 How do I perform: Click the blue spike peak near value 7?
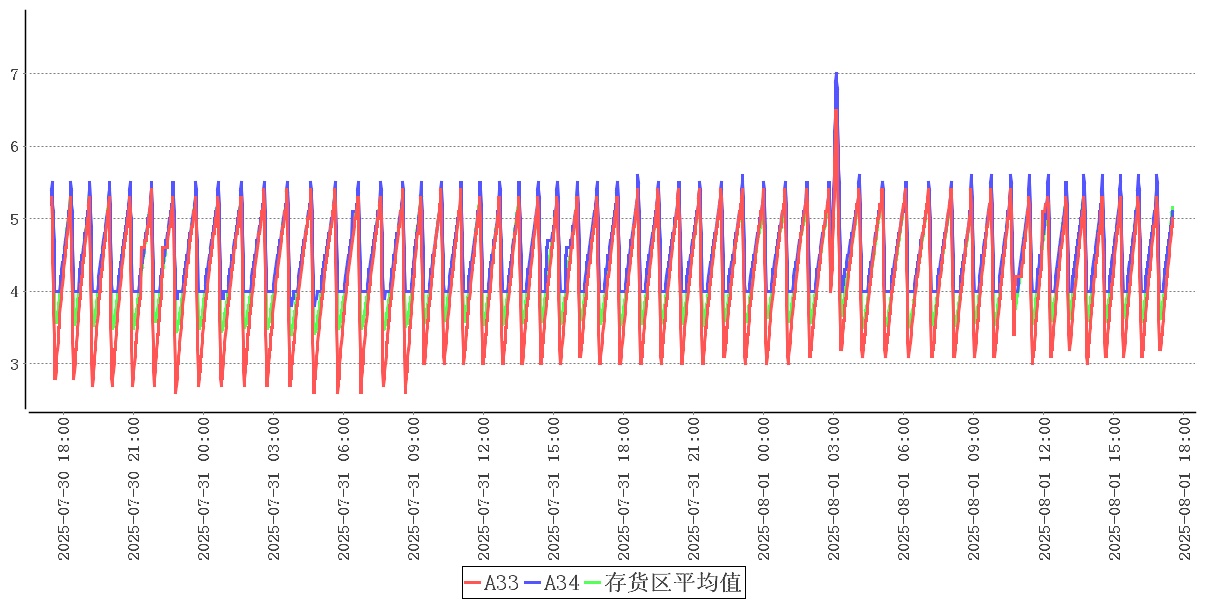tap(836, 75)
